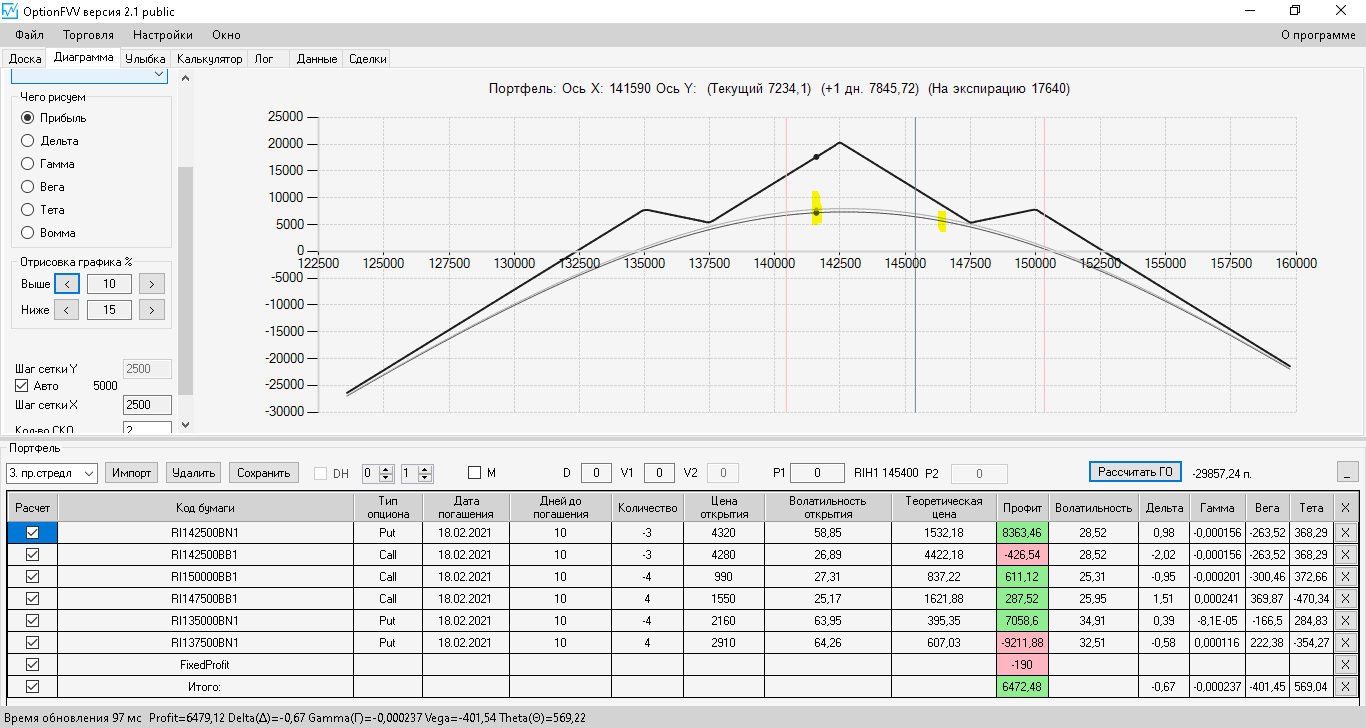Click the OptionFVV app icon in title bar
This screenshot has height=728, width=1366.
(11, 11)
